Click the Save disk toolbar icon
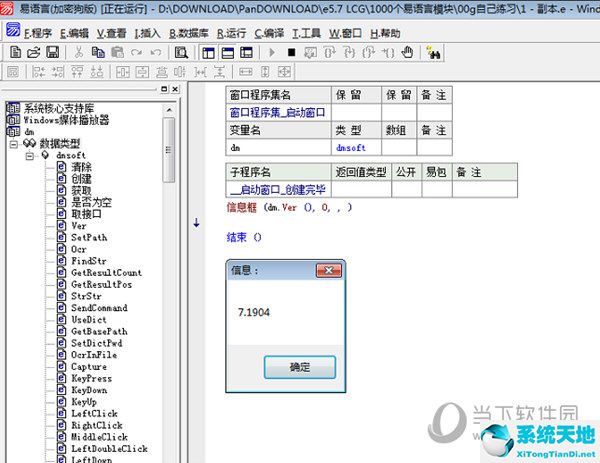Viewport: 600px width, 463px height. point(52,52)
